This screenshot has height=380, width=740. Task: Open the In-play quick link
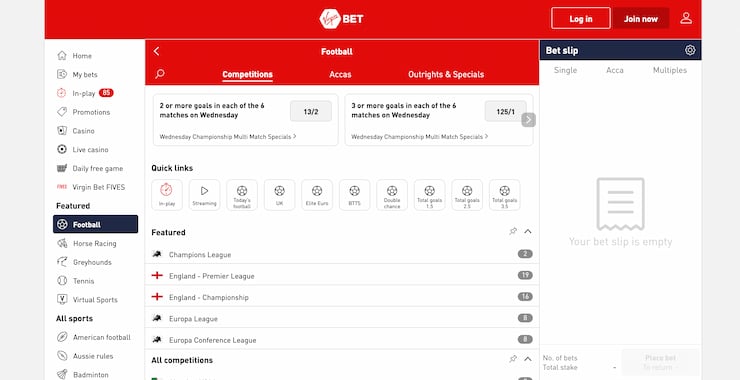click(x=167, y=195)
